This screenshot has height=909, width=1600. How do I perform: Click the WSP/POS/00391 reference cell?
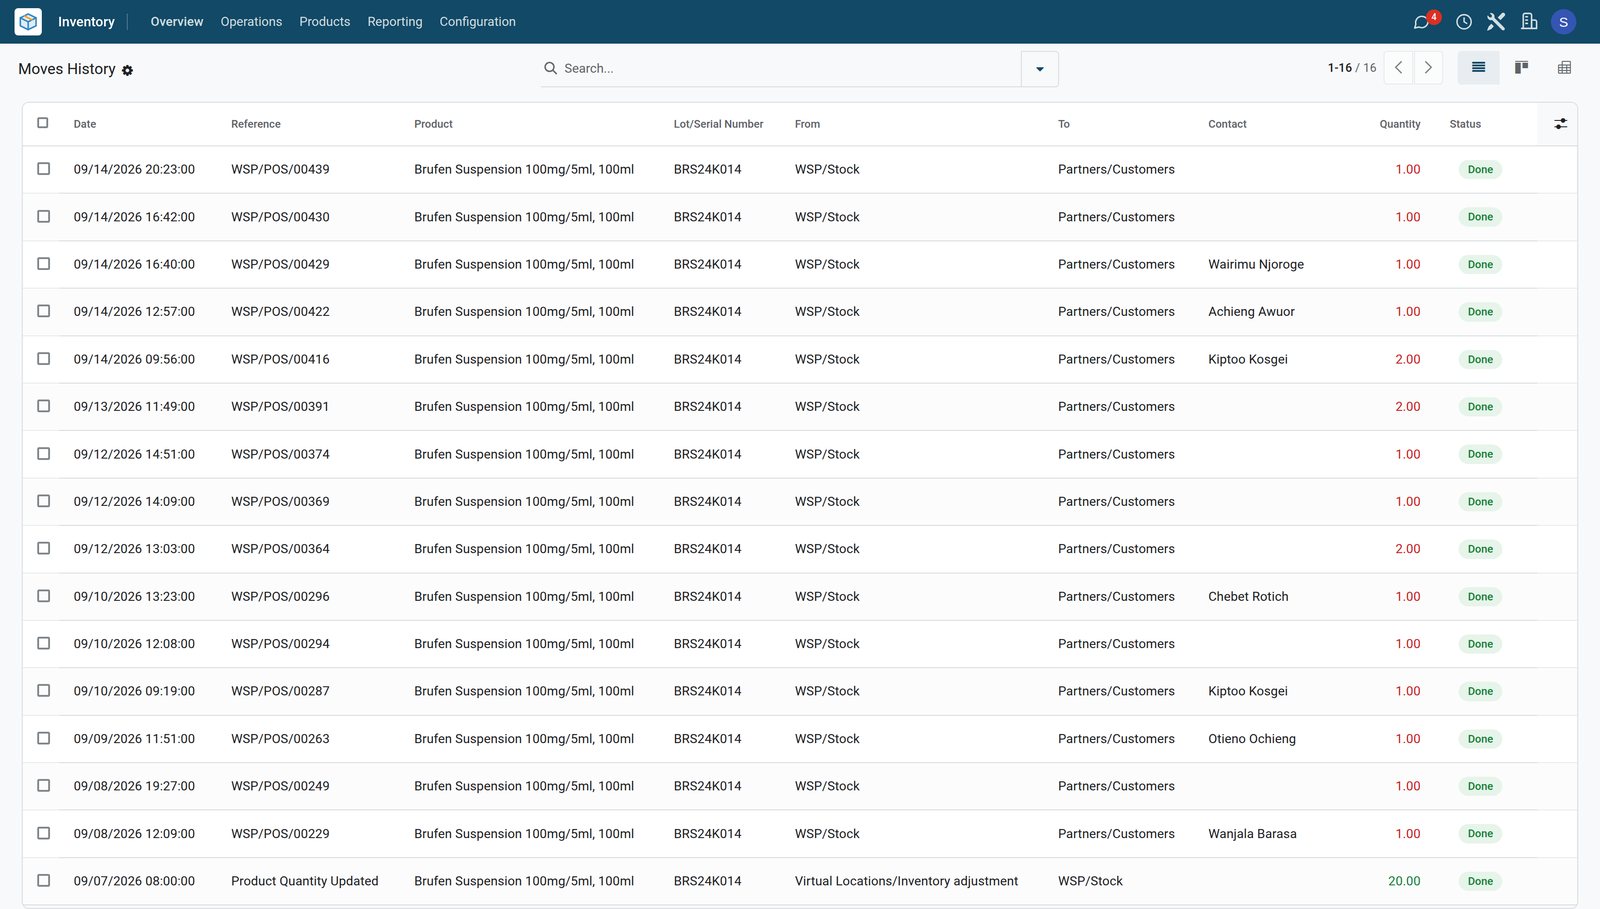coord(280,407)
